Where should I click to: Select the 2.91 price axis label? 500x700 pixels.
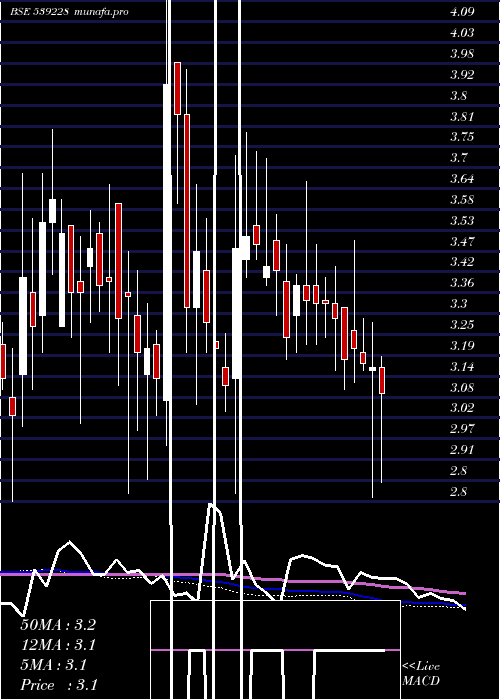coord(462,450)
